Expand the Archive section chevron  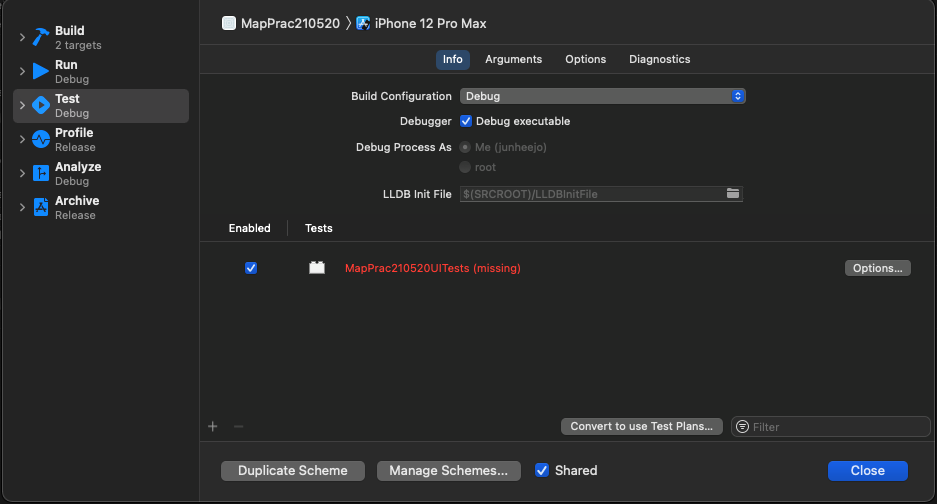coord(22,207)
